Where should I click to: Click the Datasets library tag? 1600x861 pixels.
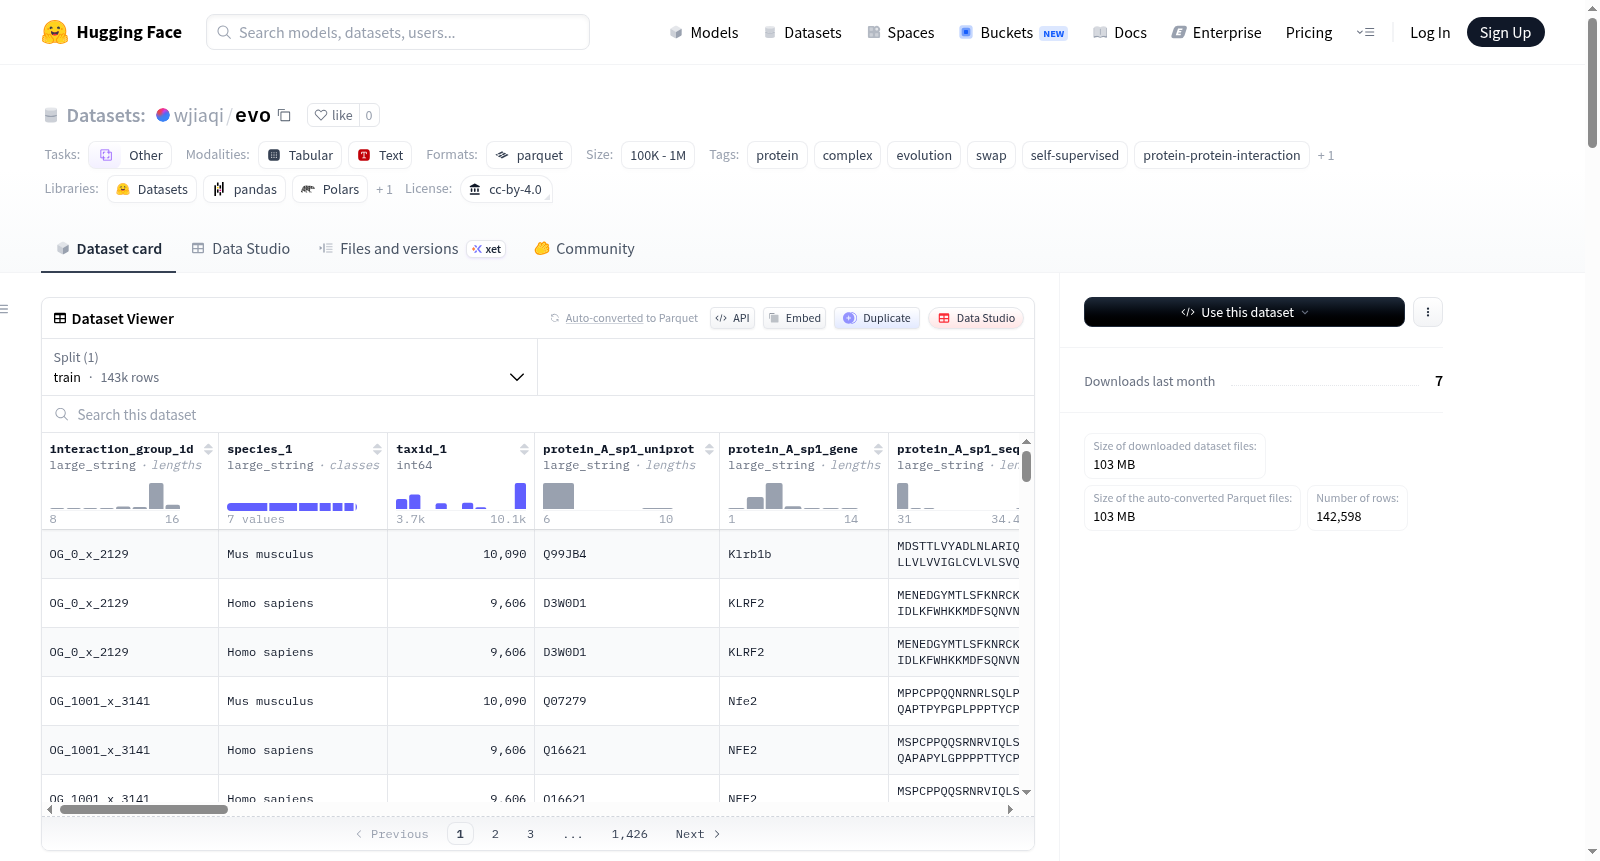[152, 189]
